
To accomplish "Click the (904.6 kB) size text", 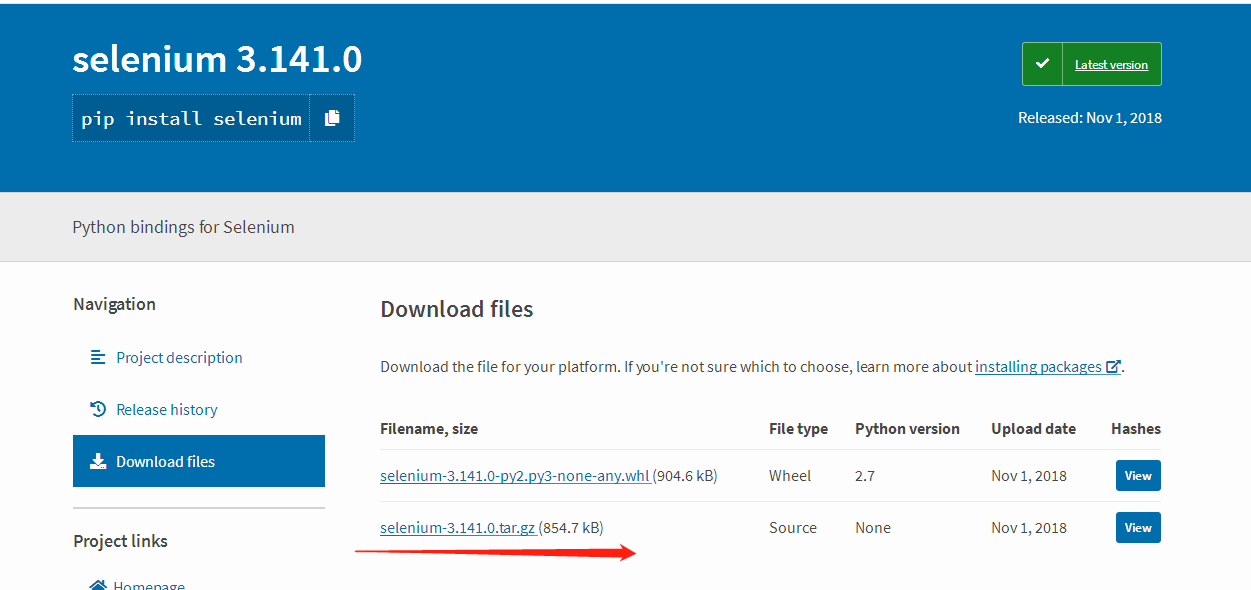I will (686, 476).
